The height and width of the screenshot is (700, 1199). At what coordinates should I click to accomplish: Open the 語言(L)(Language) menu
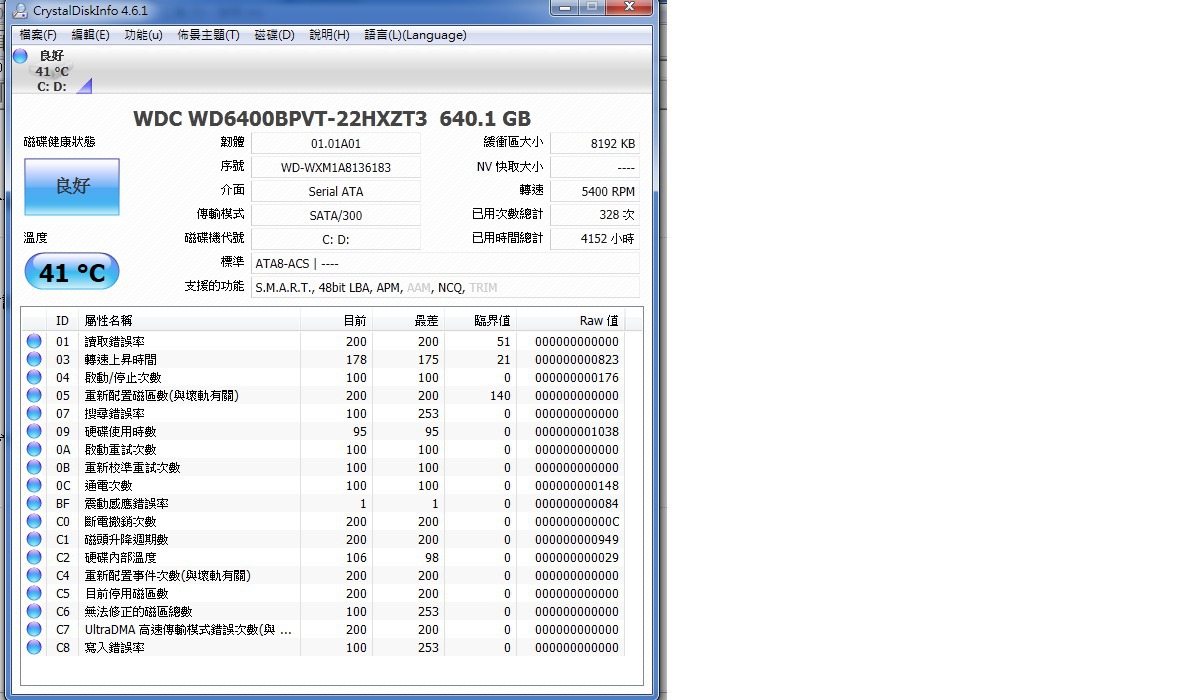[x=415, y=35]
